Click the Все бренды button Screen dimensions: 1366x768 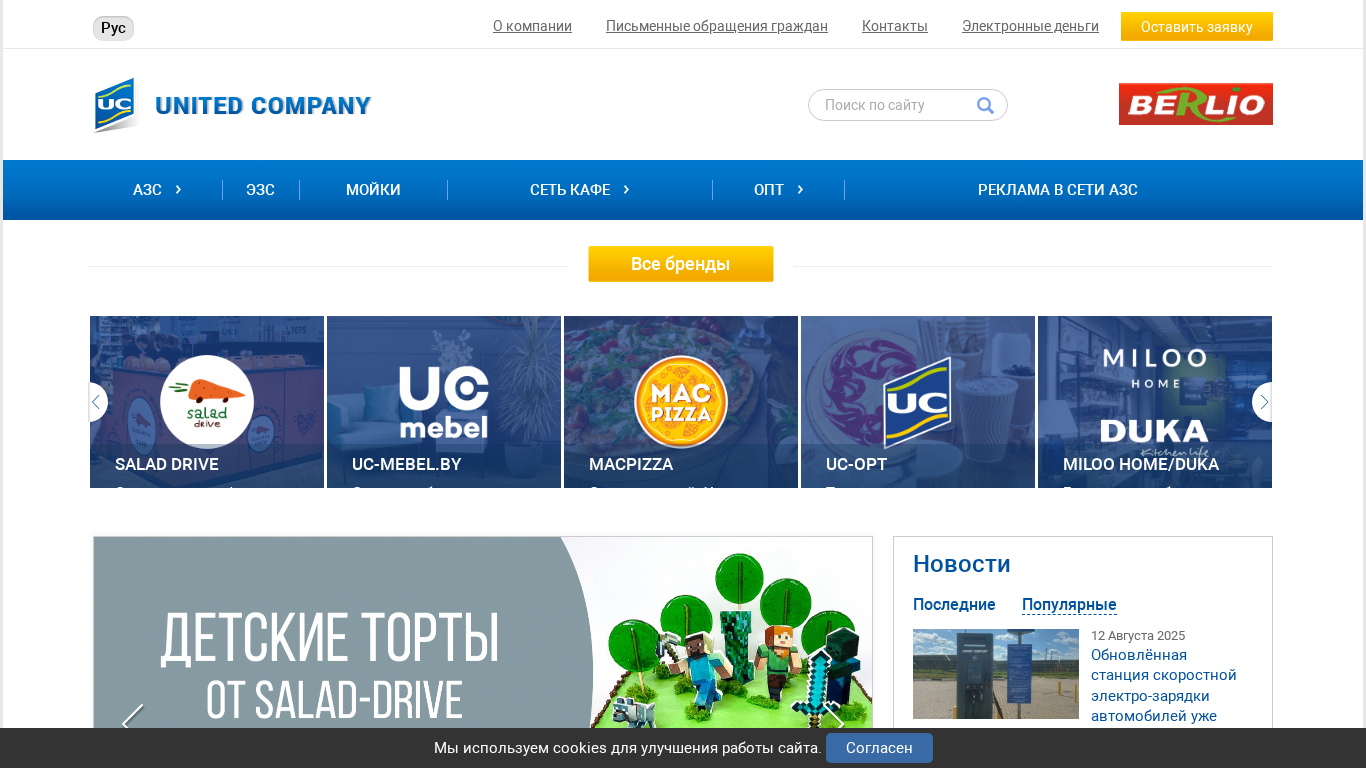[x=681, y=264]
